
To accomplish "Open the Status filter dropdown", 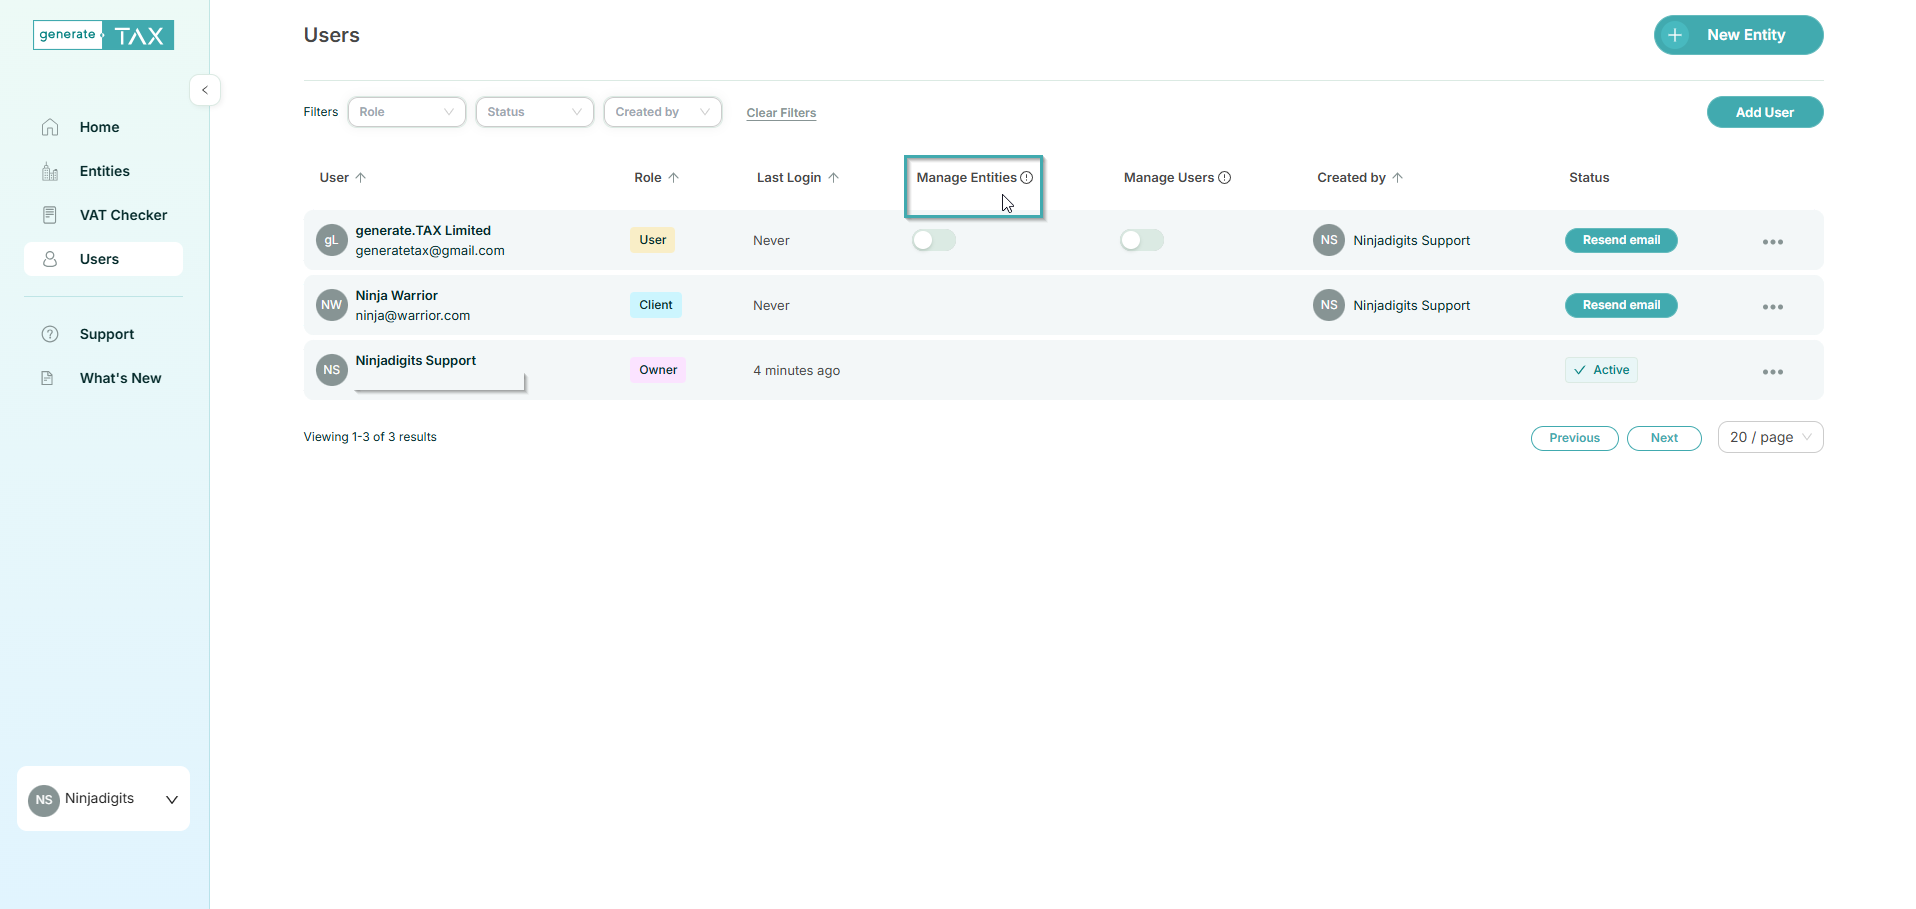I will pyautogui.click(x=534, y=112).
